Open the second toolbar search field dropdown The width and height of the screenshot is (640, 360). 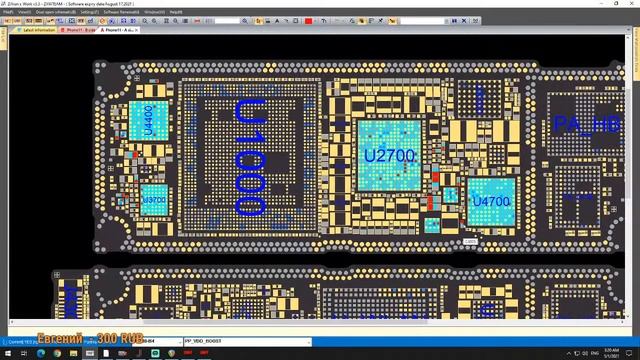(x=446, y=21)
